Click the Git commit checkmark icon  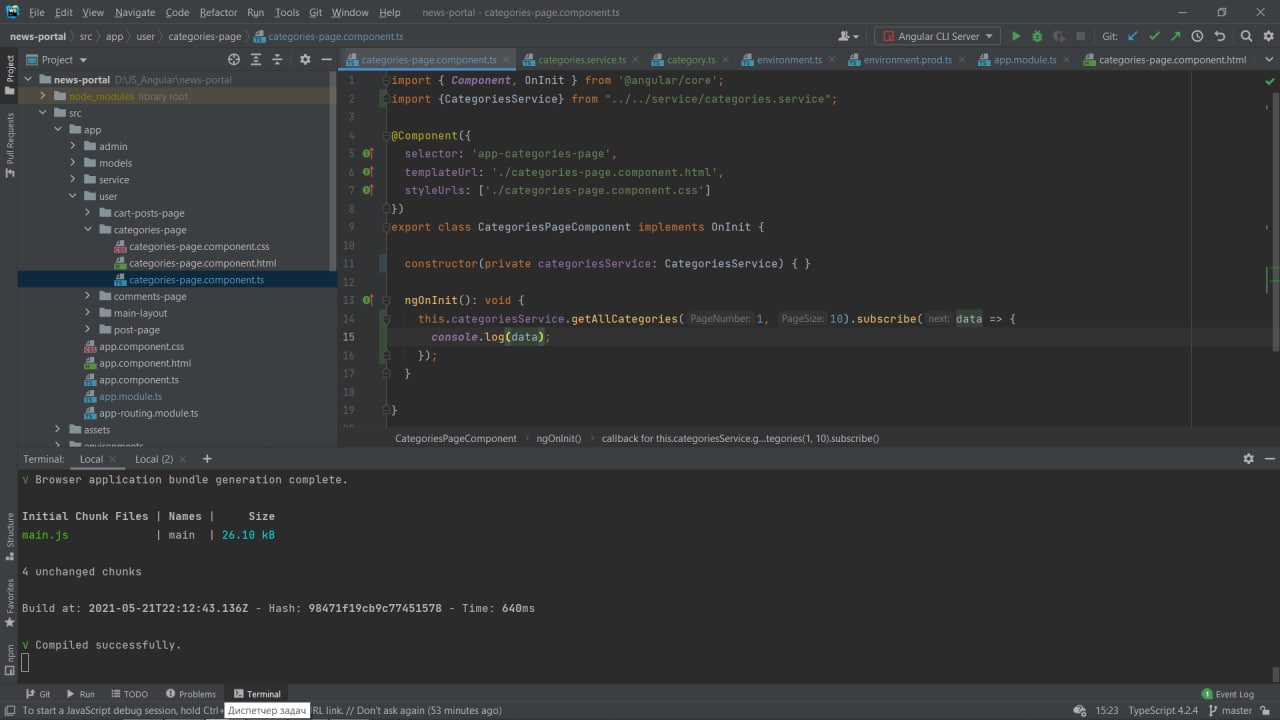point(1154,36)
